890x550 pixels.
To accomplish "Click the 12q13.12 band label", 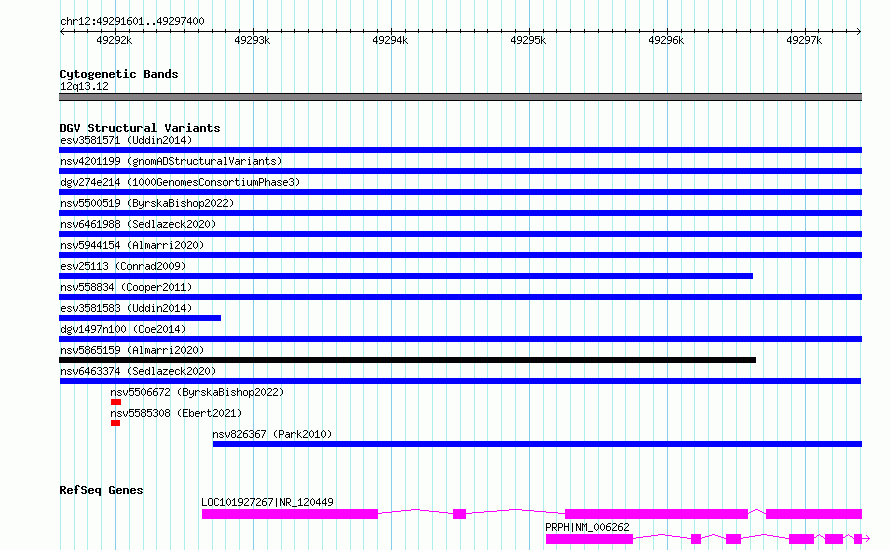I will point(84,86).
